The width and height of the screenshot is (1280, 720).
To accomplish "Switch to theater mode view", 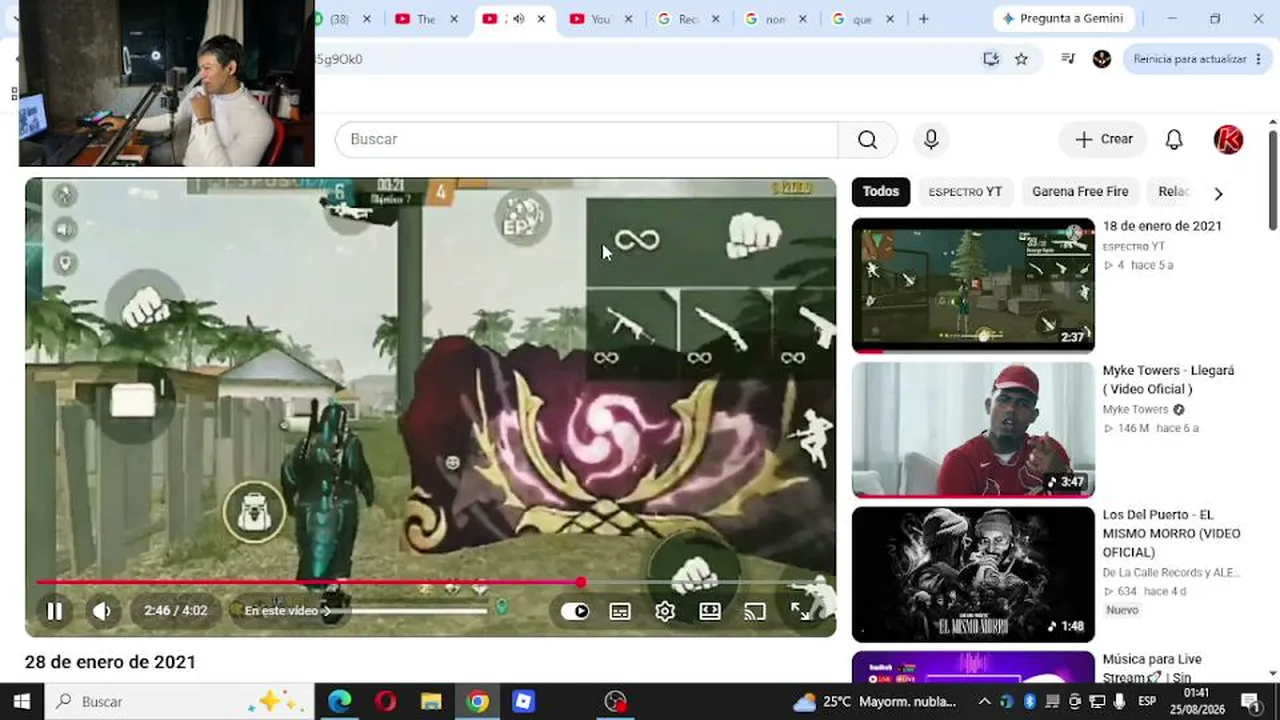I will [x=710, y=611].
